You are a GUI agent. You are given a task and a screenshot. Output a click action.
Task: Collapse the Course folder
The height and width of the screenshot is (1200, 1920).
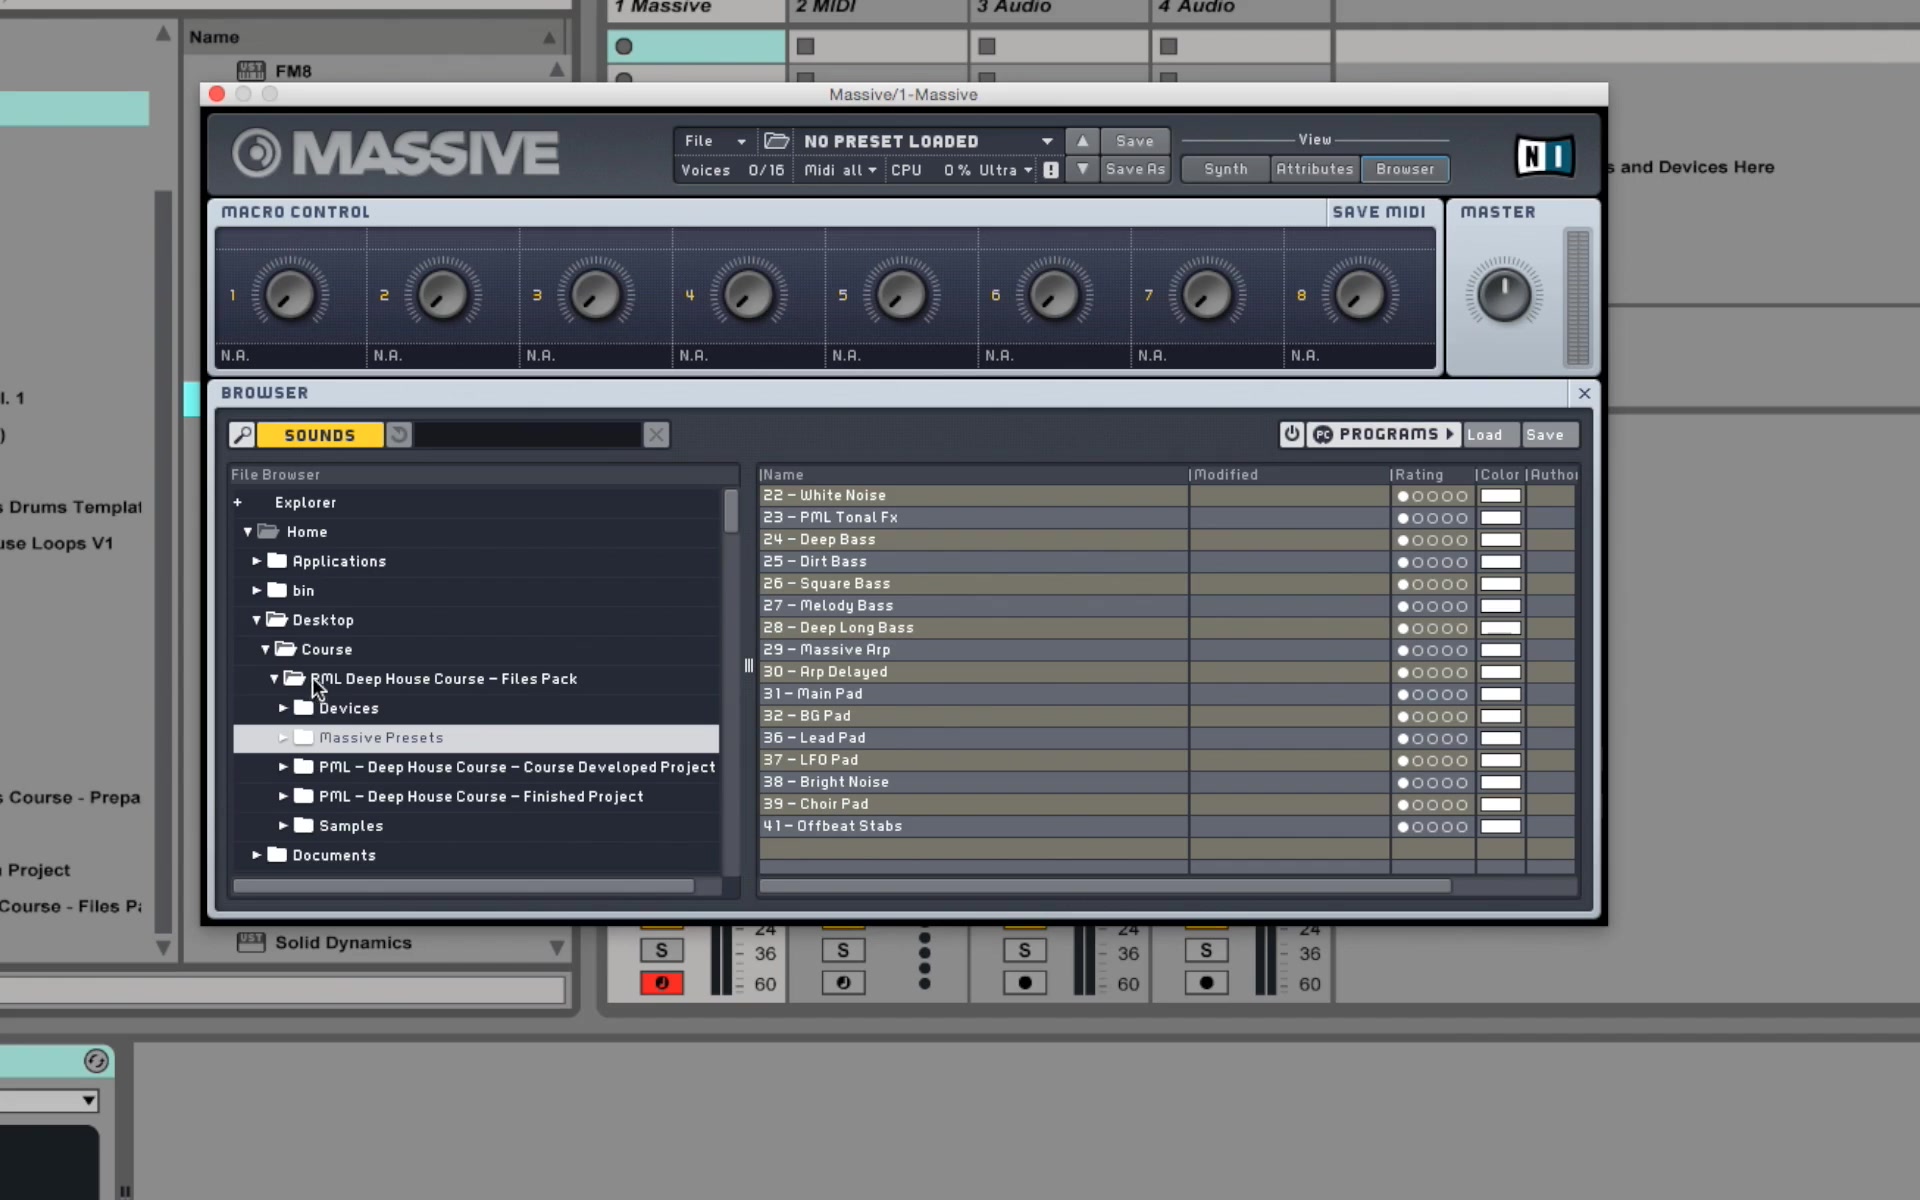click(x=266, y=649)
